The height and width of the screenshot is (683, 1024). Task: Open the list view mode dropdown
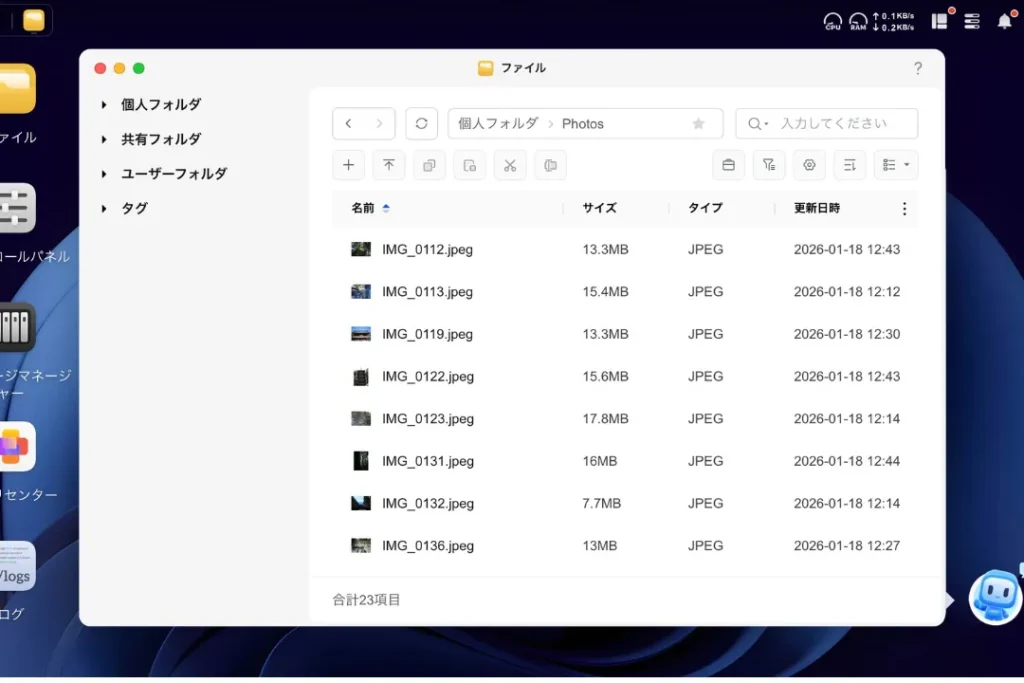[x=896, y=165]
